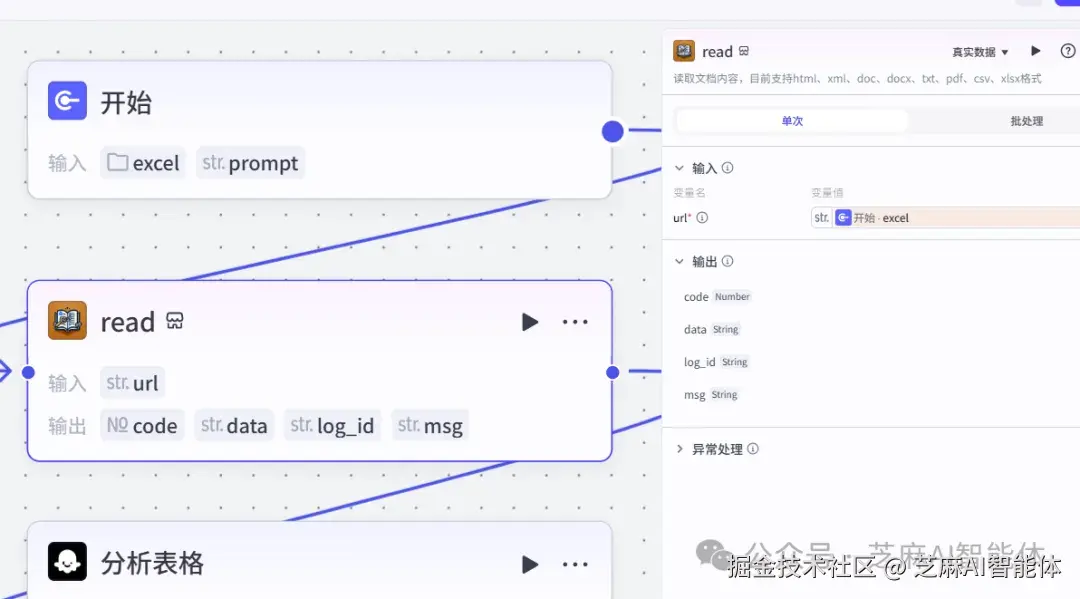Click the 开始 icon inside the url variable value
Viewport: 1080px width, 599px height.
coord(843,217)
